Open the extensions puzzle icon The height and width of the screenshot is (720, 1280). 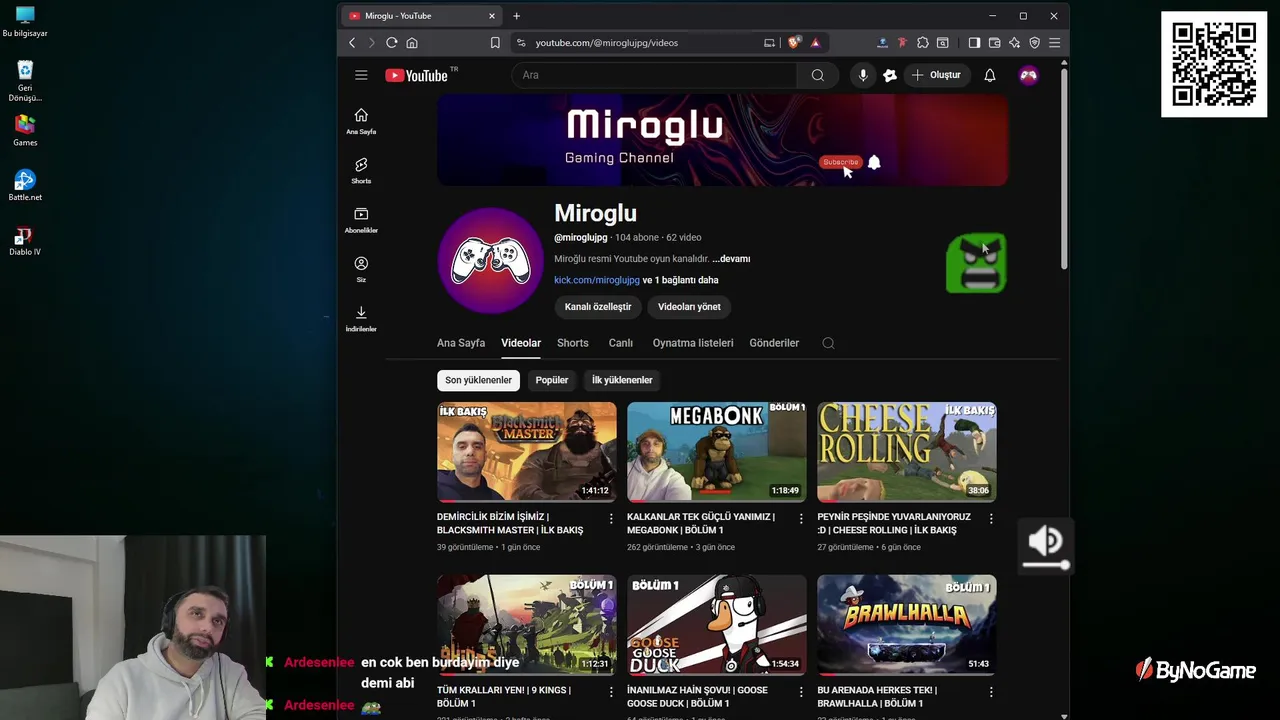coord(922,43)
